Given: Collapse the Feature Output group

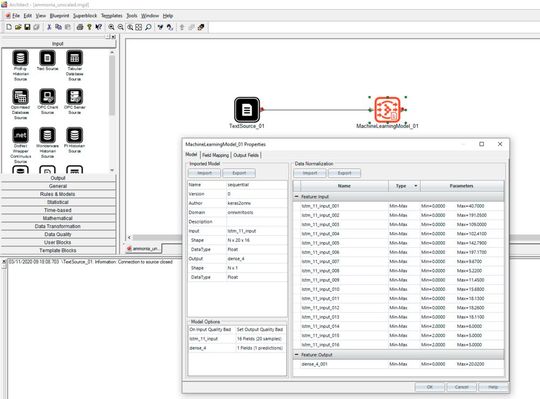Looking at the screenshot, I should pyautogui.click(x=296, y=354).
